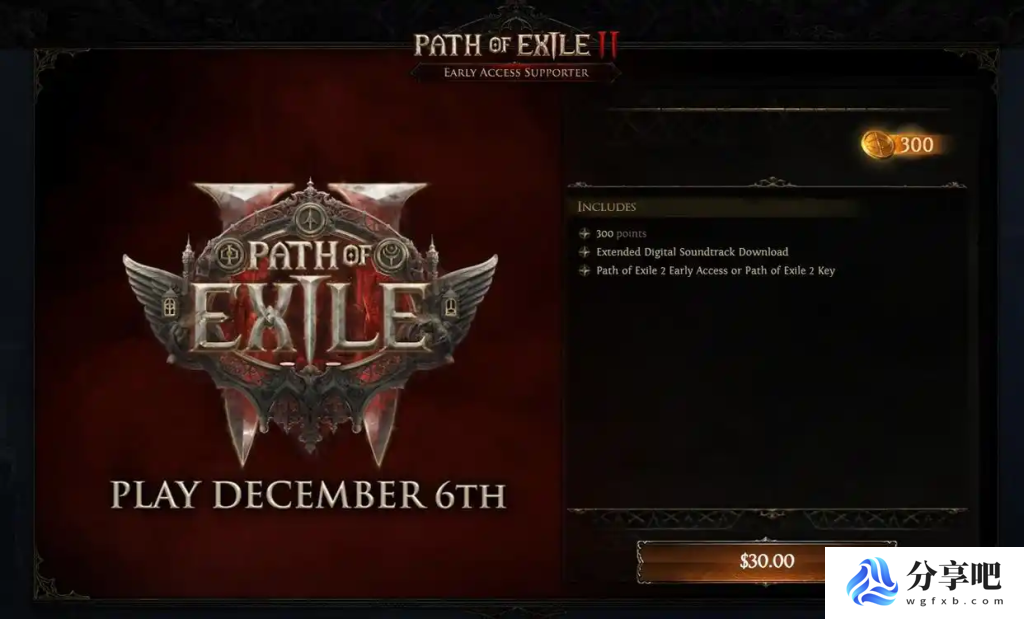Click the gold coin points icon
1024x619 pixels.
877,144
